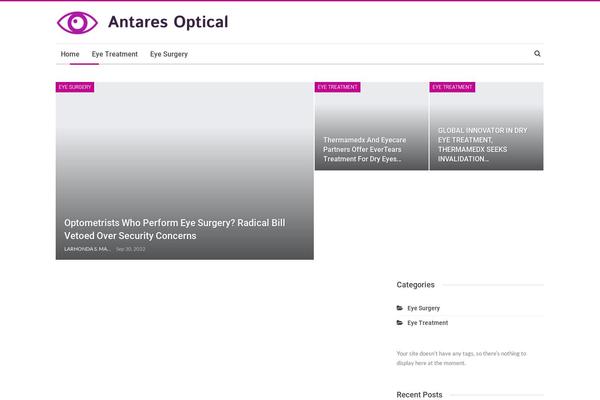Click folder icon beside Eye Surgery category

coord(399,308)
